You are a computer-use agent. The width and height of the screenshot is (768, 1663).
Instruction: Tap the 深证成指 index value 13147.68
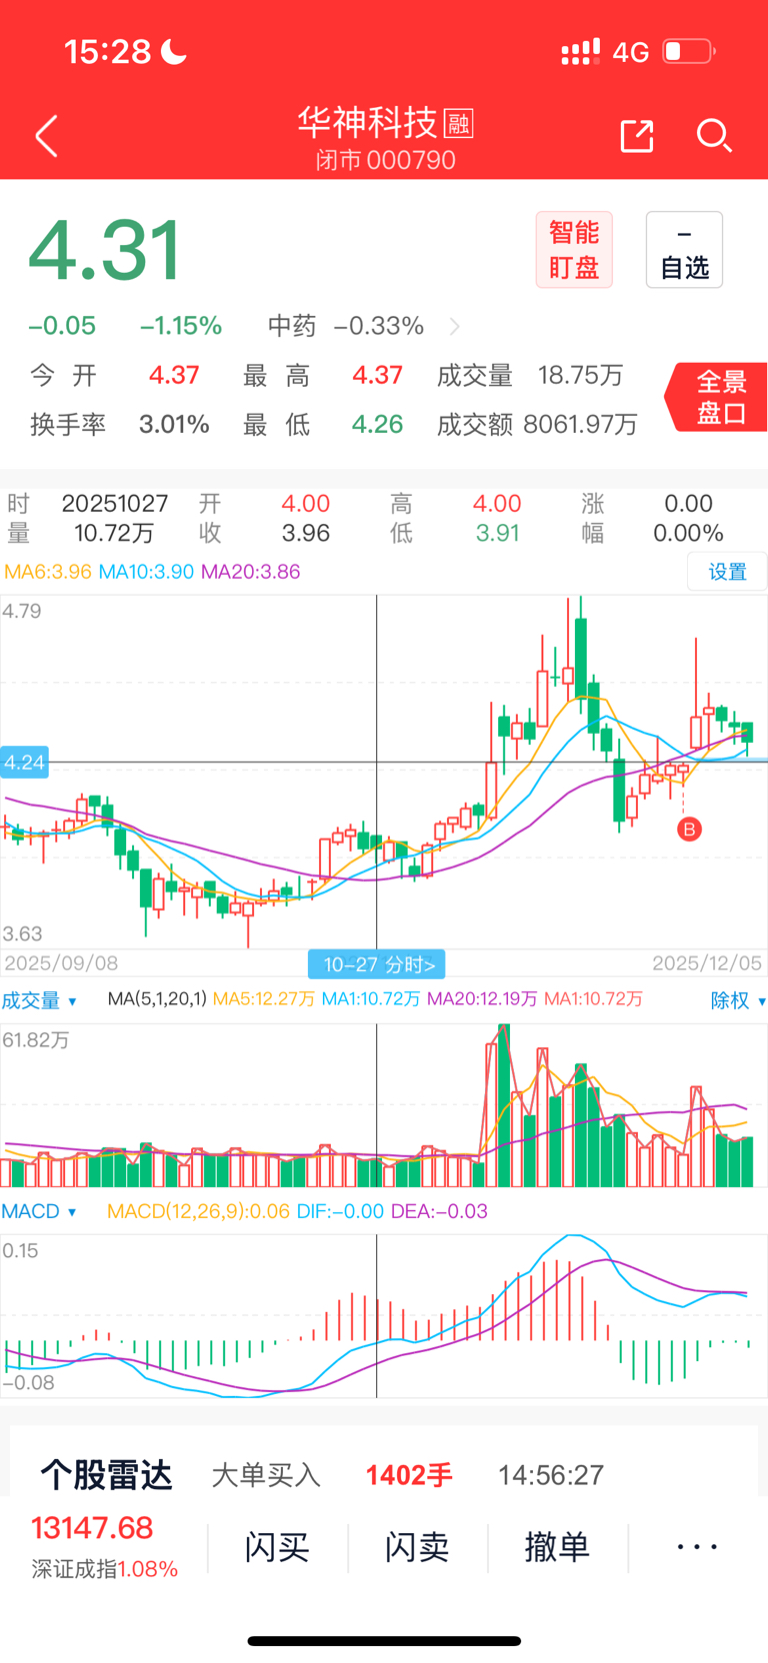tap(92, 1528)
